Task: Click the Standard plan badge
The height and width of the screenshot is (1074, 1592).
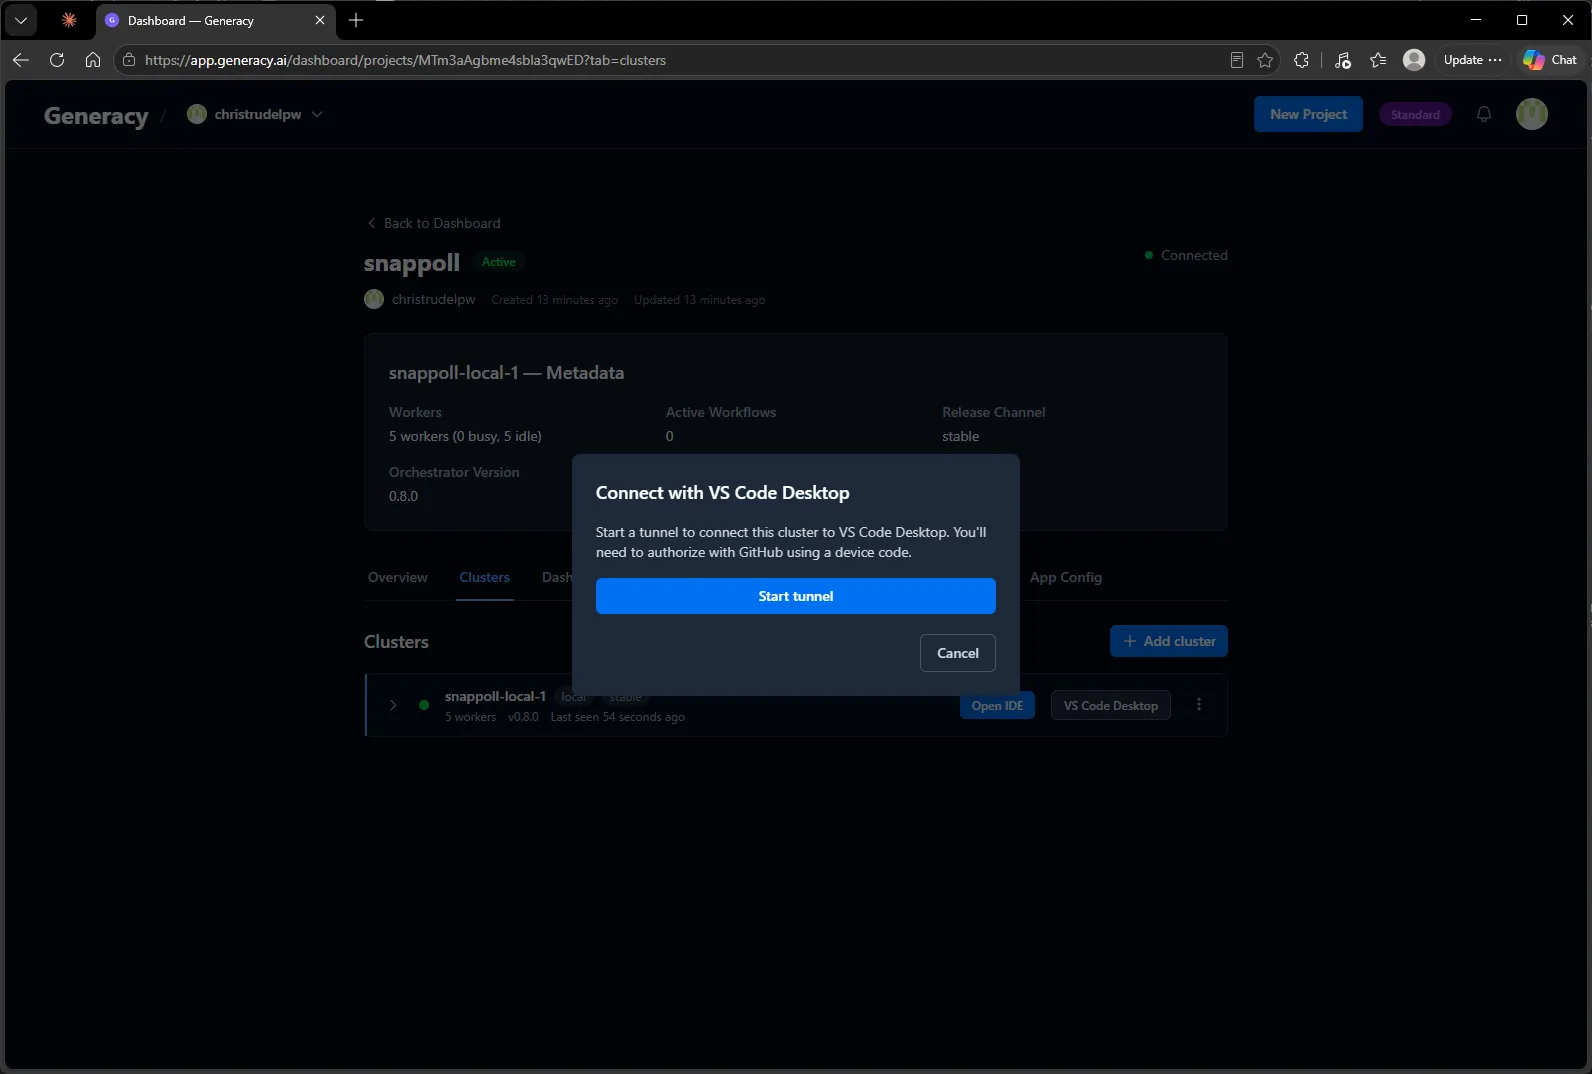Action: click(x=1415, y=114)
